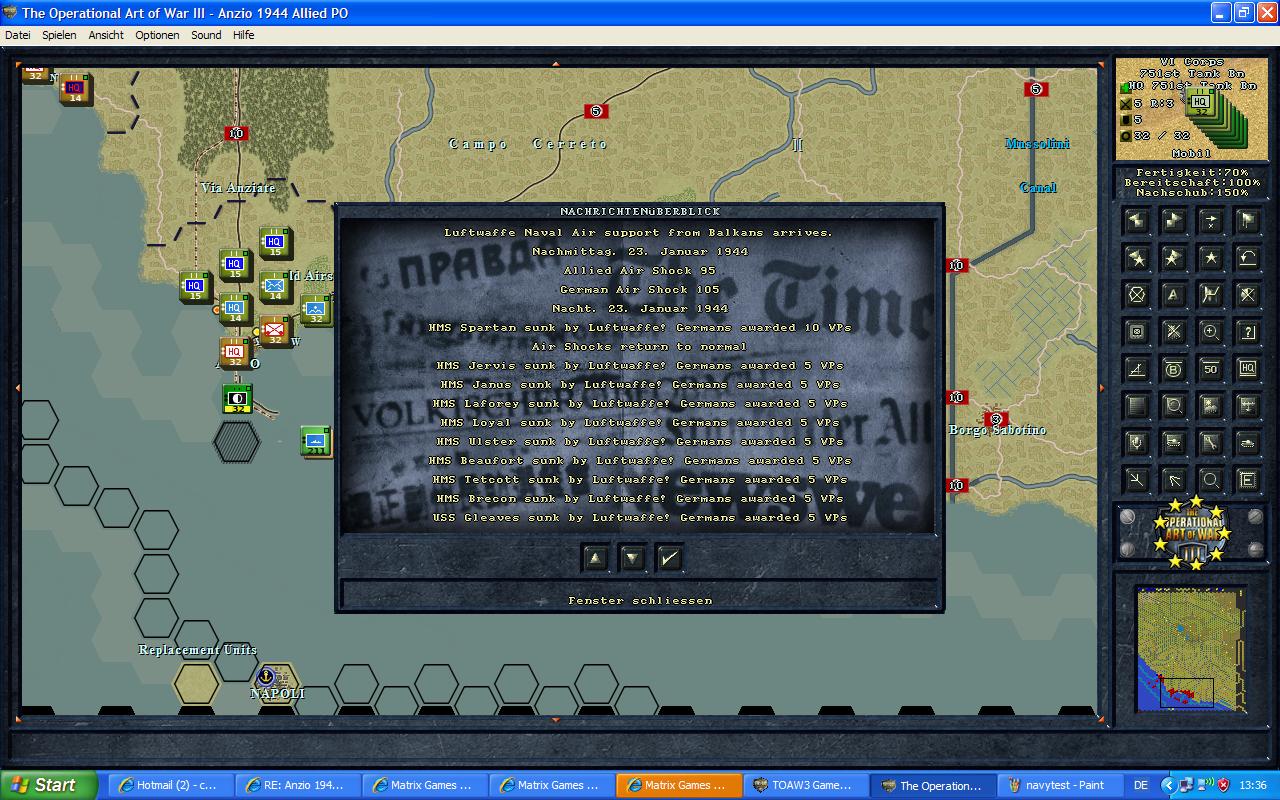1280x800 pixels.
Task: Click the weather sun-and-cloud icon button
Action: pyautogui.click(x=1210, y=406)
